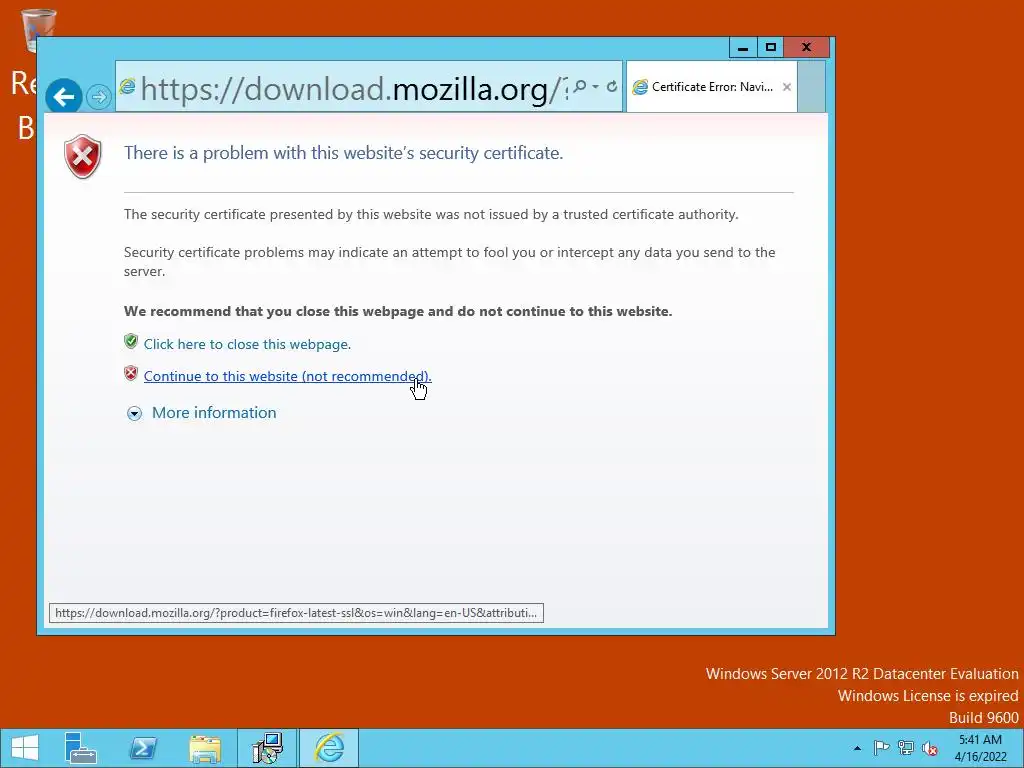Go back with the blue back arrow
1024x768 pixels.
point(64,97)
